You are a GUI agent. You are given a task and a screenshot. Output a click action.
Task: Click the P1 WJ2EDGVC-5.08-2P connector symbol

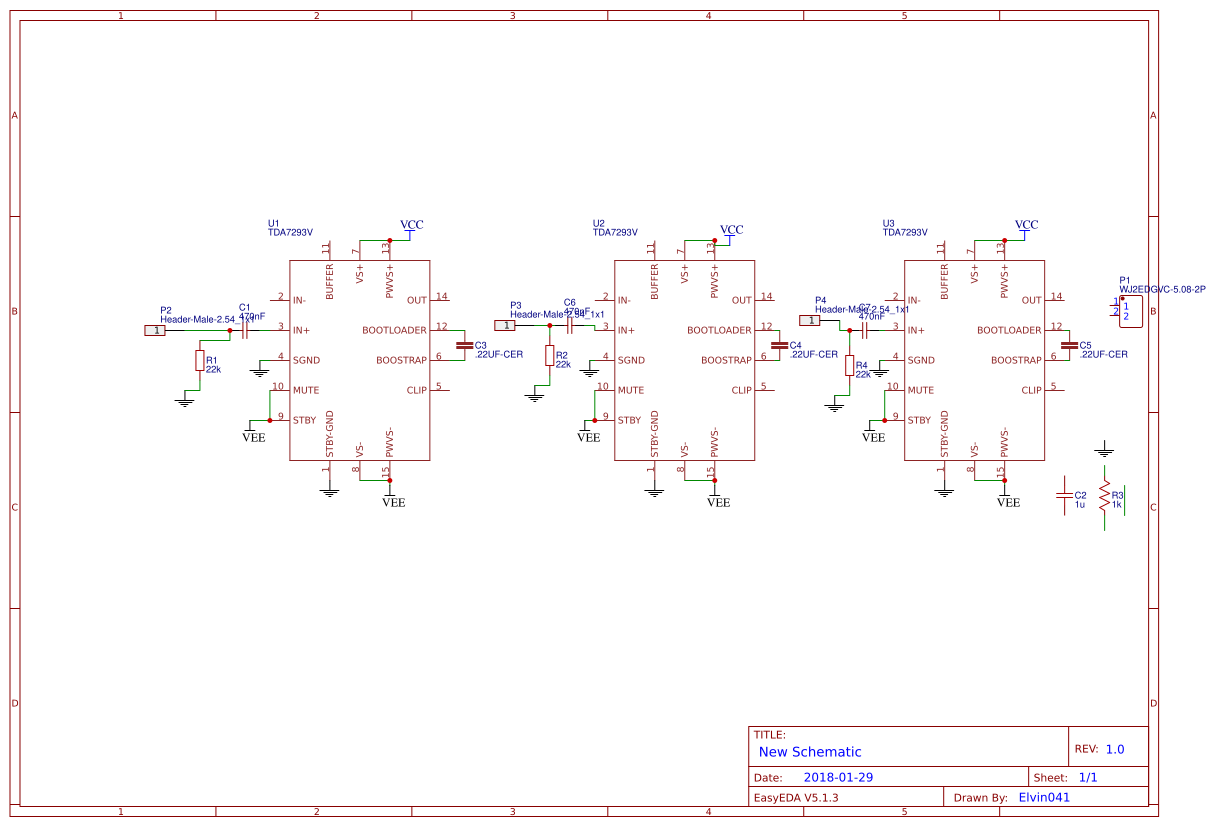click(1130, 310)
